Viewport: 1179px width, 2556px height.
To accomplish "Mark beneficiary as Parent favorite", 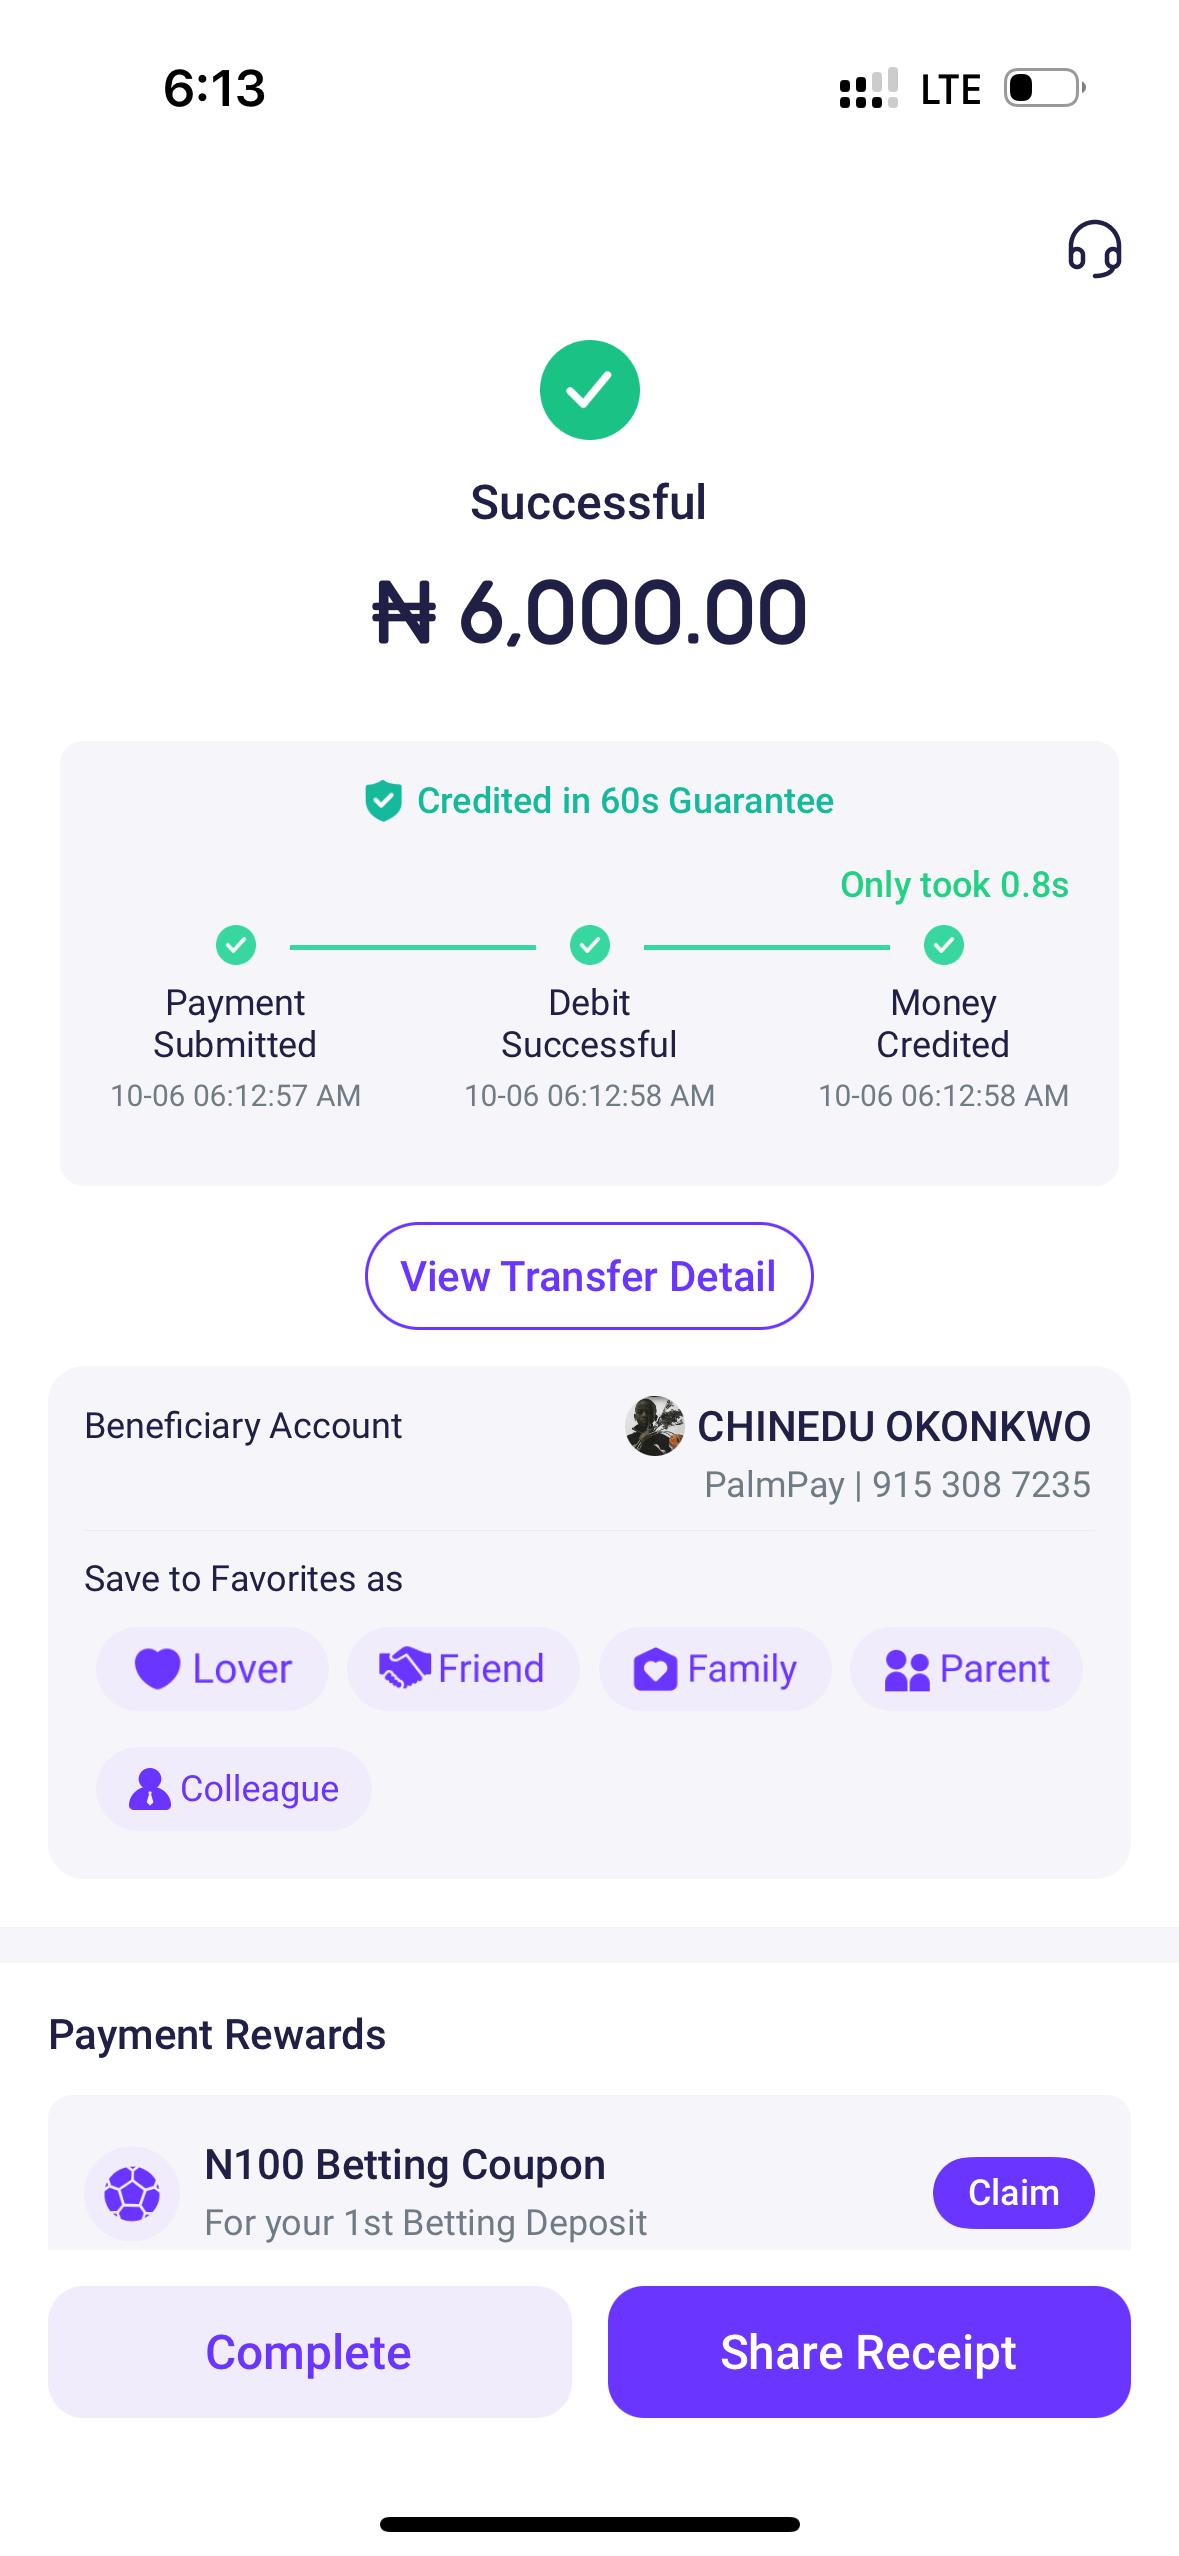I will point(966,1669).
